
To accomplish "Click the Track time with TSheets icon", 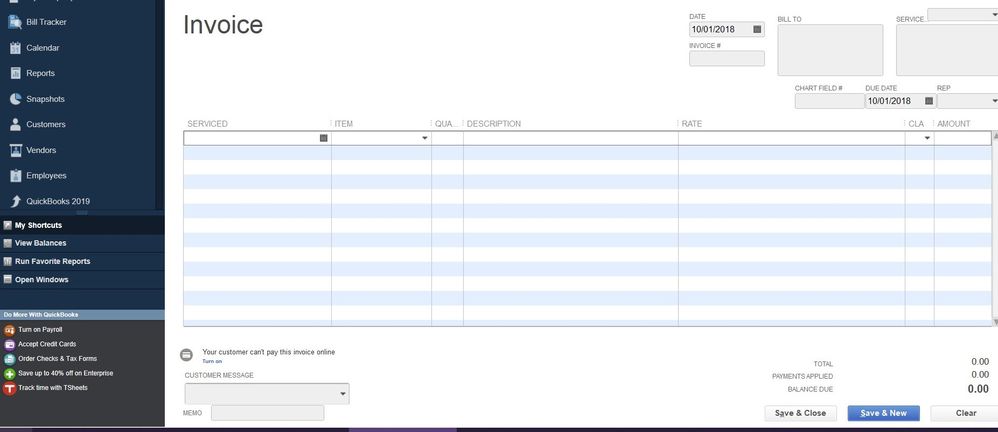I will coord(9,388).
